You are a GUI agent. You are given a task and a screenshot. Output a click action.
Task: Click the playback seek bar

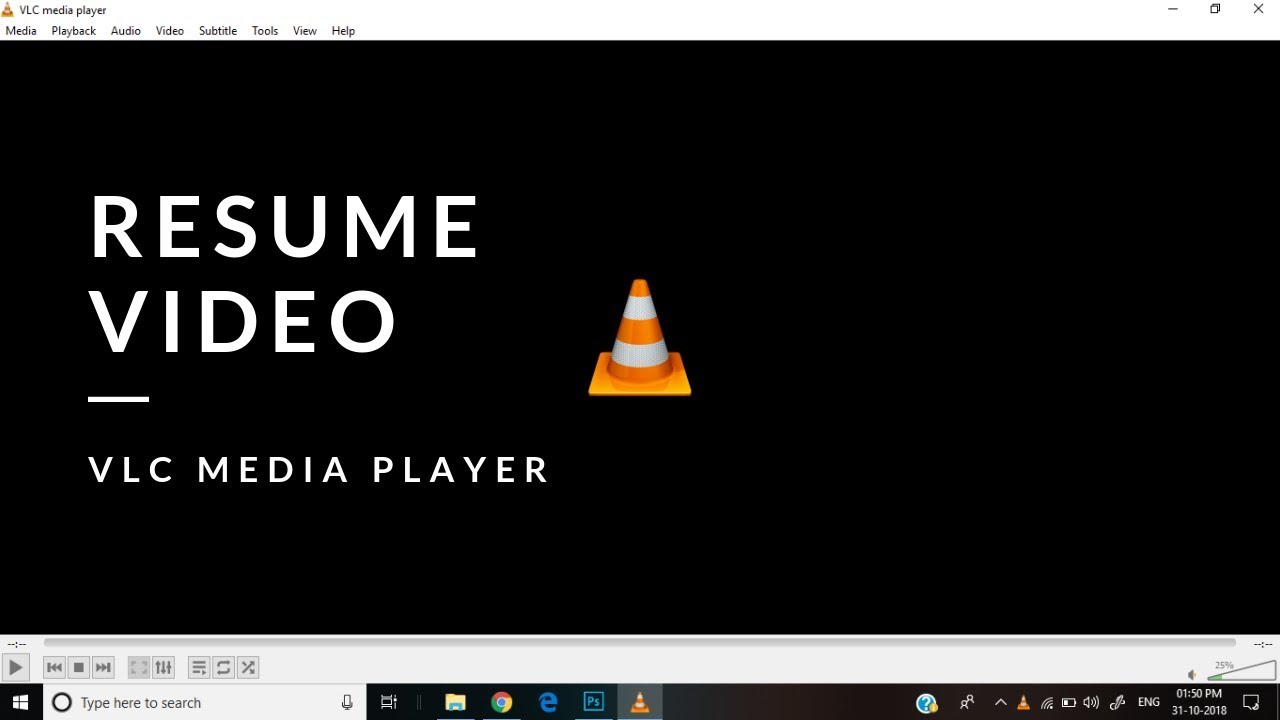[x=640, y=643]
